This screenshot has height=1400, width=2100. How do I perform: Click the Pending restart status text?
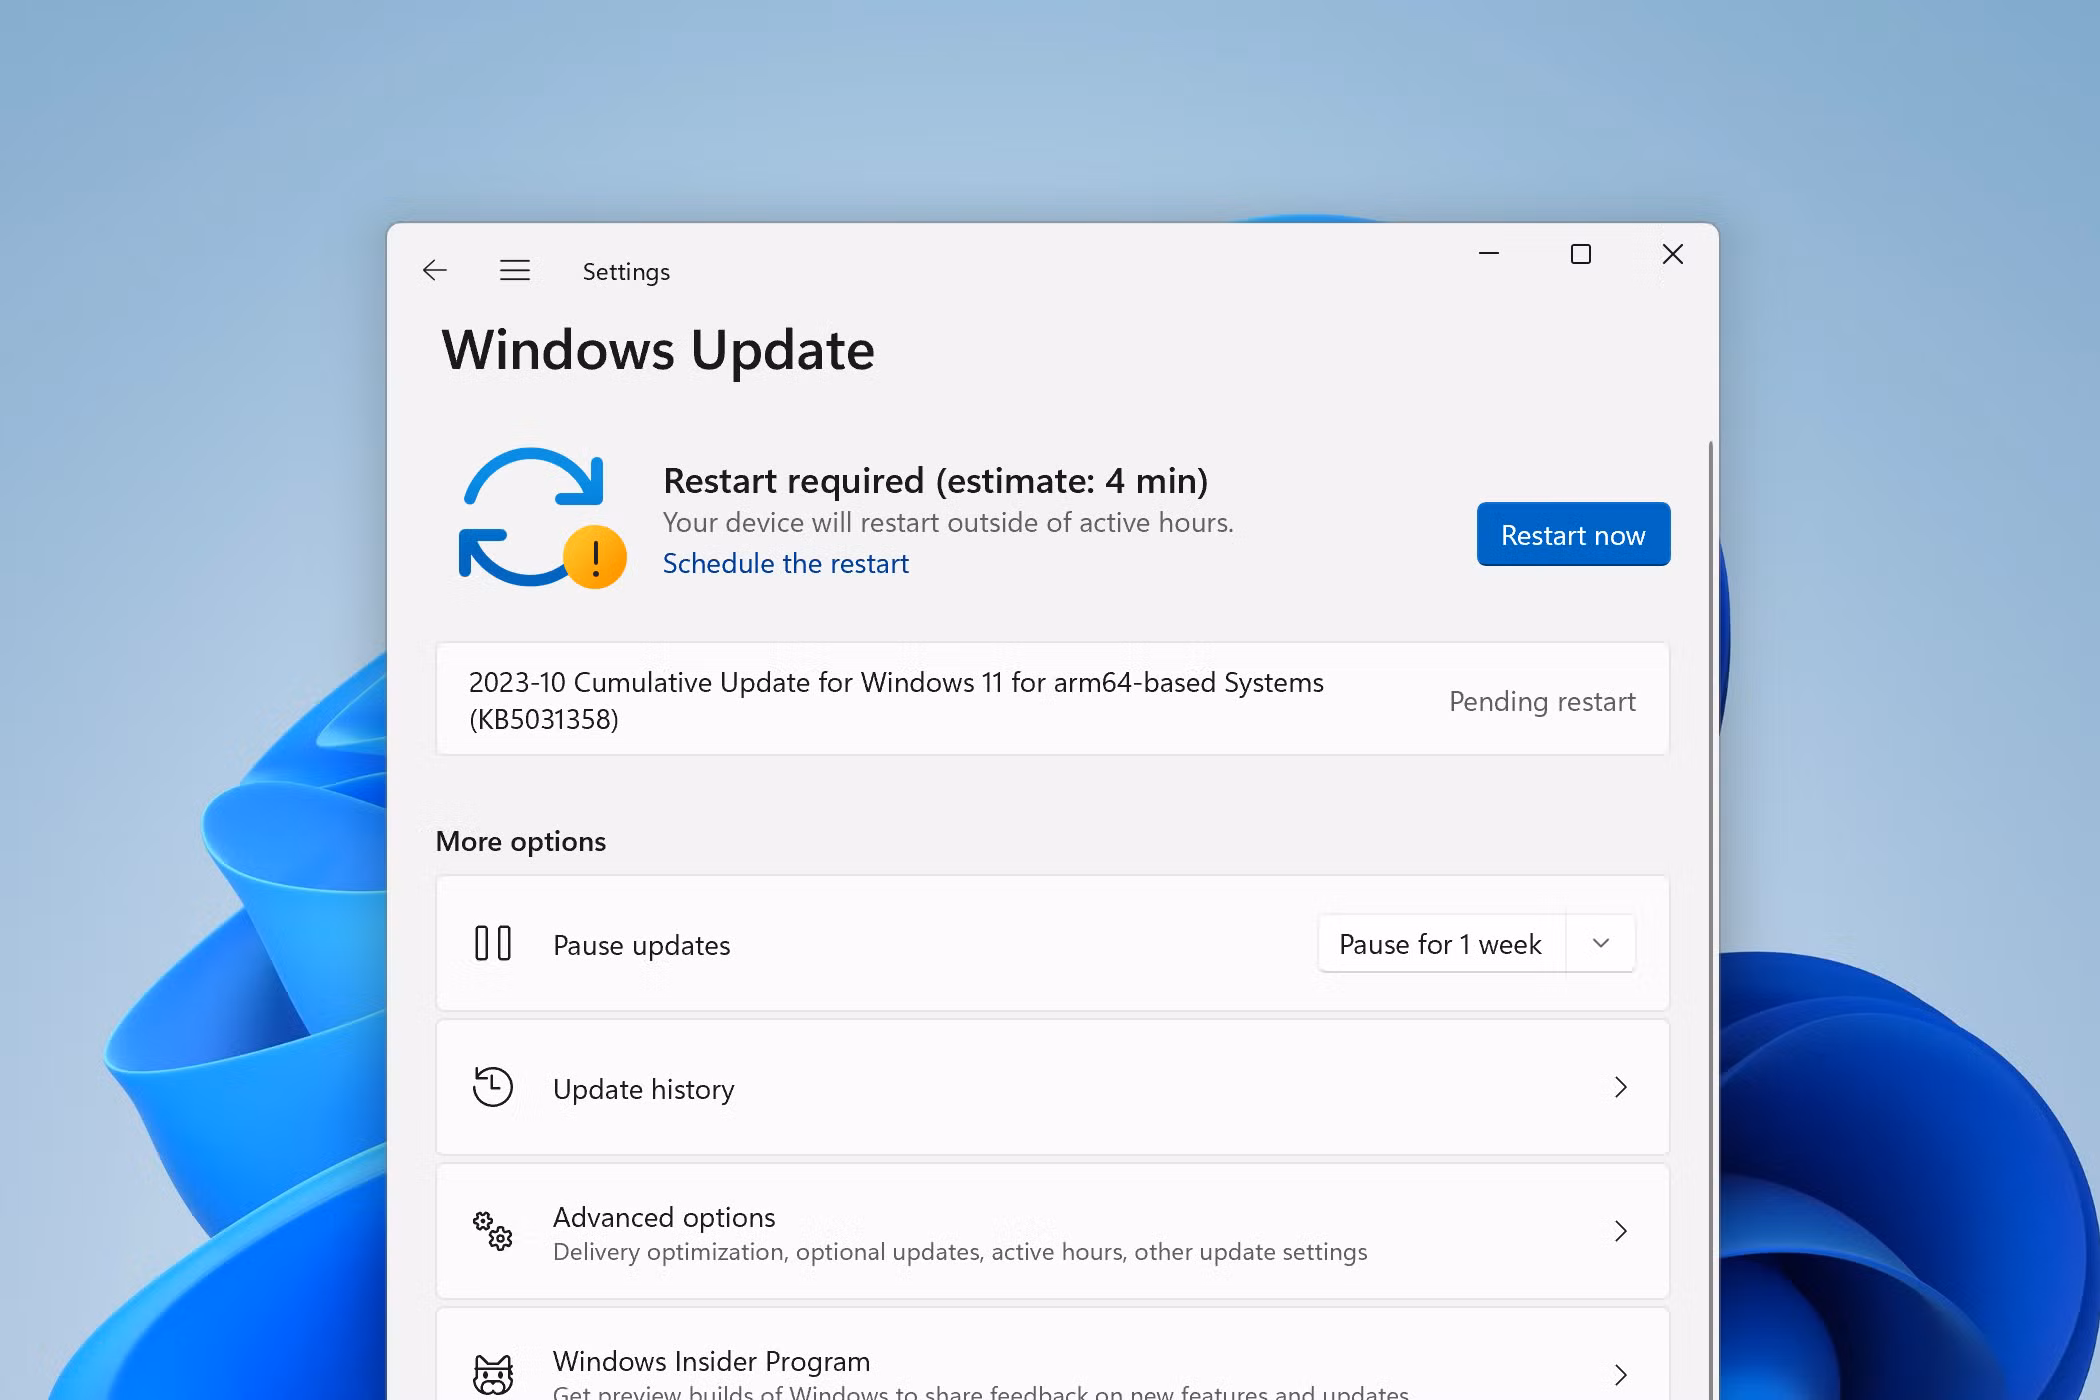[x=1542, y=702]
